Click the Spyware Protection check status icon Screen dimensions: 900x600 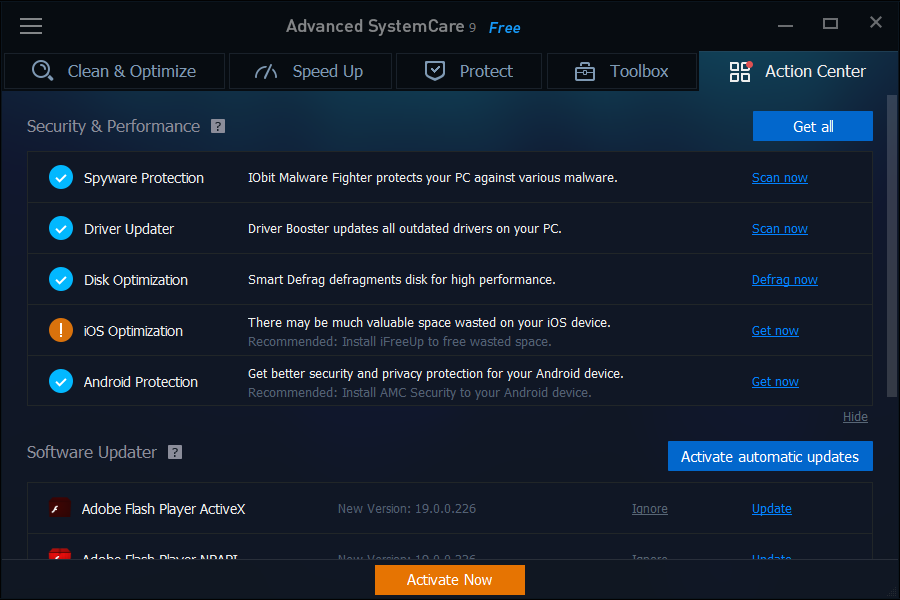point(61,177)
